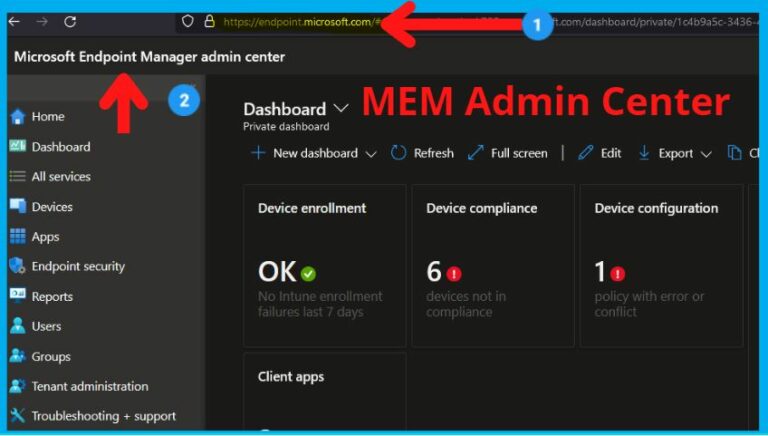Click the Clone copy icon in toolbar

[734, 153]
